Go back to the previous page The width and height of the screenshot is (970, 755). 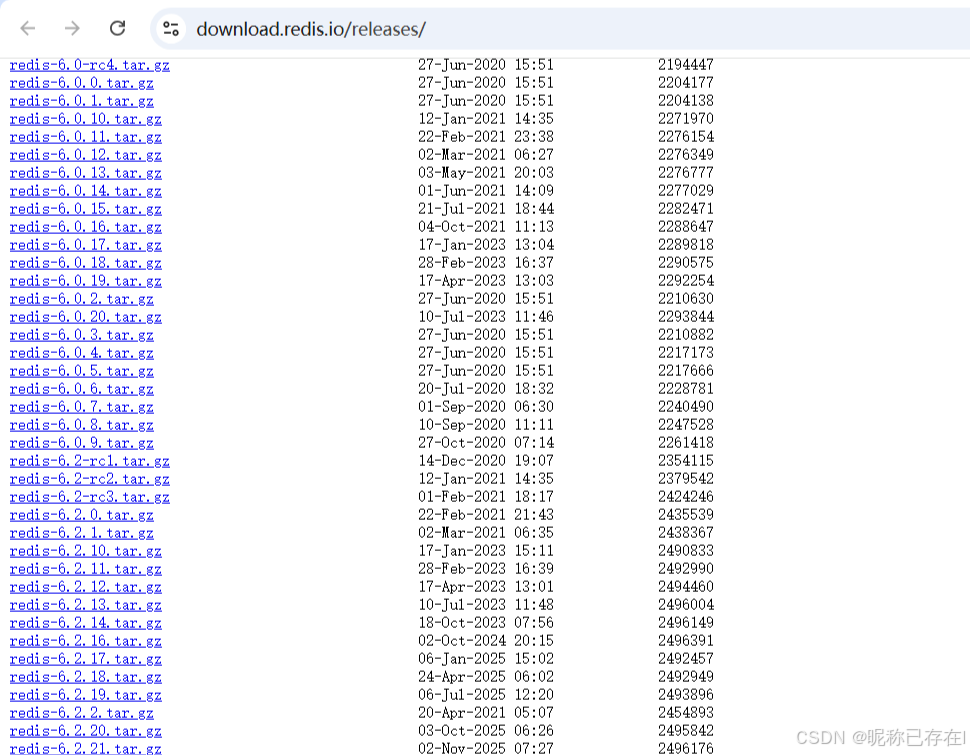tap(28, 28)
